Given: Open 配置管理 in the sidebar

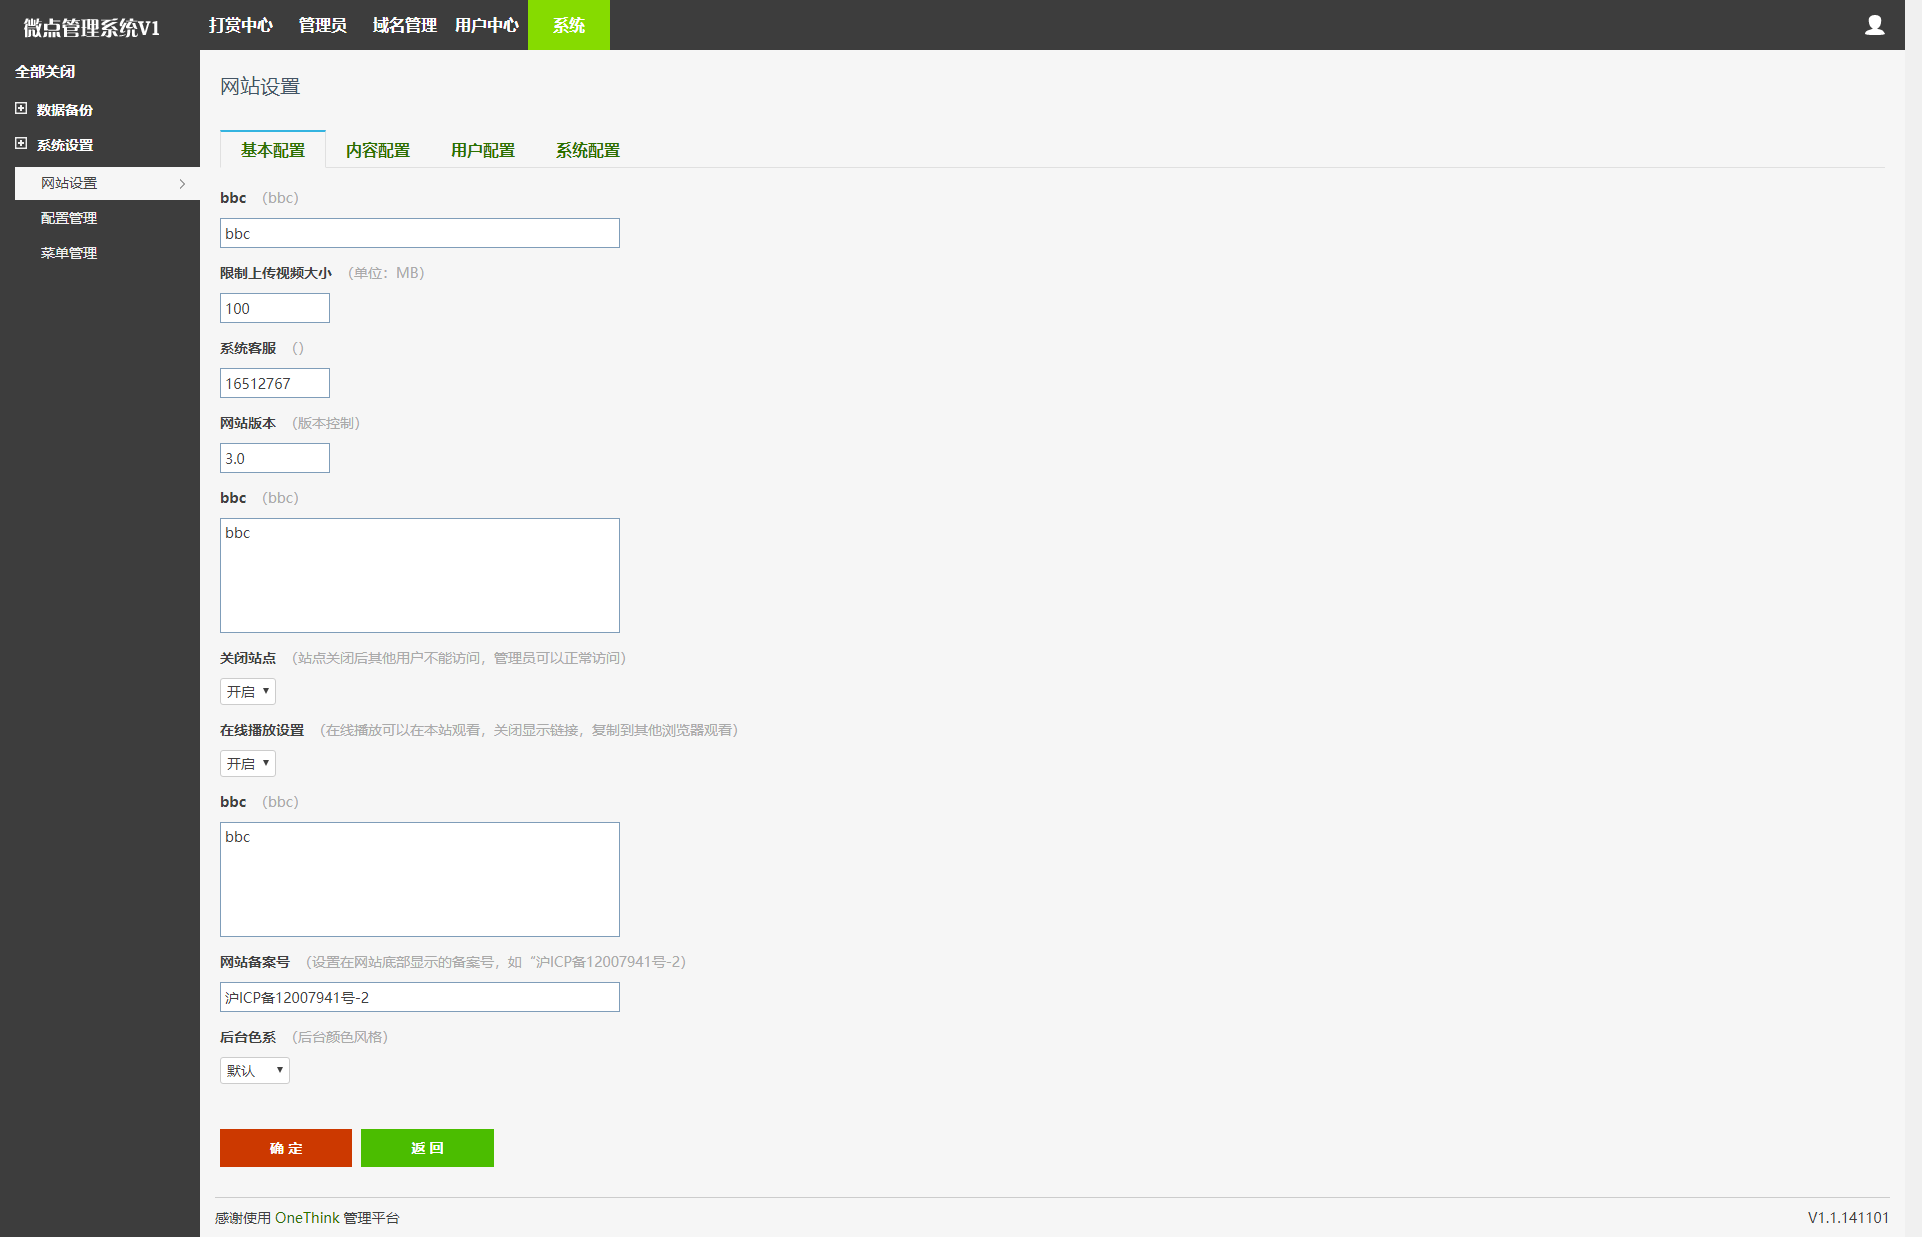Looking at the screenshot, I should pos(69,218).
